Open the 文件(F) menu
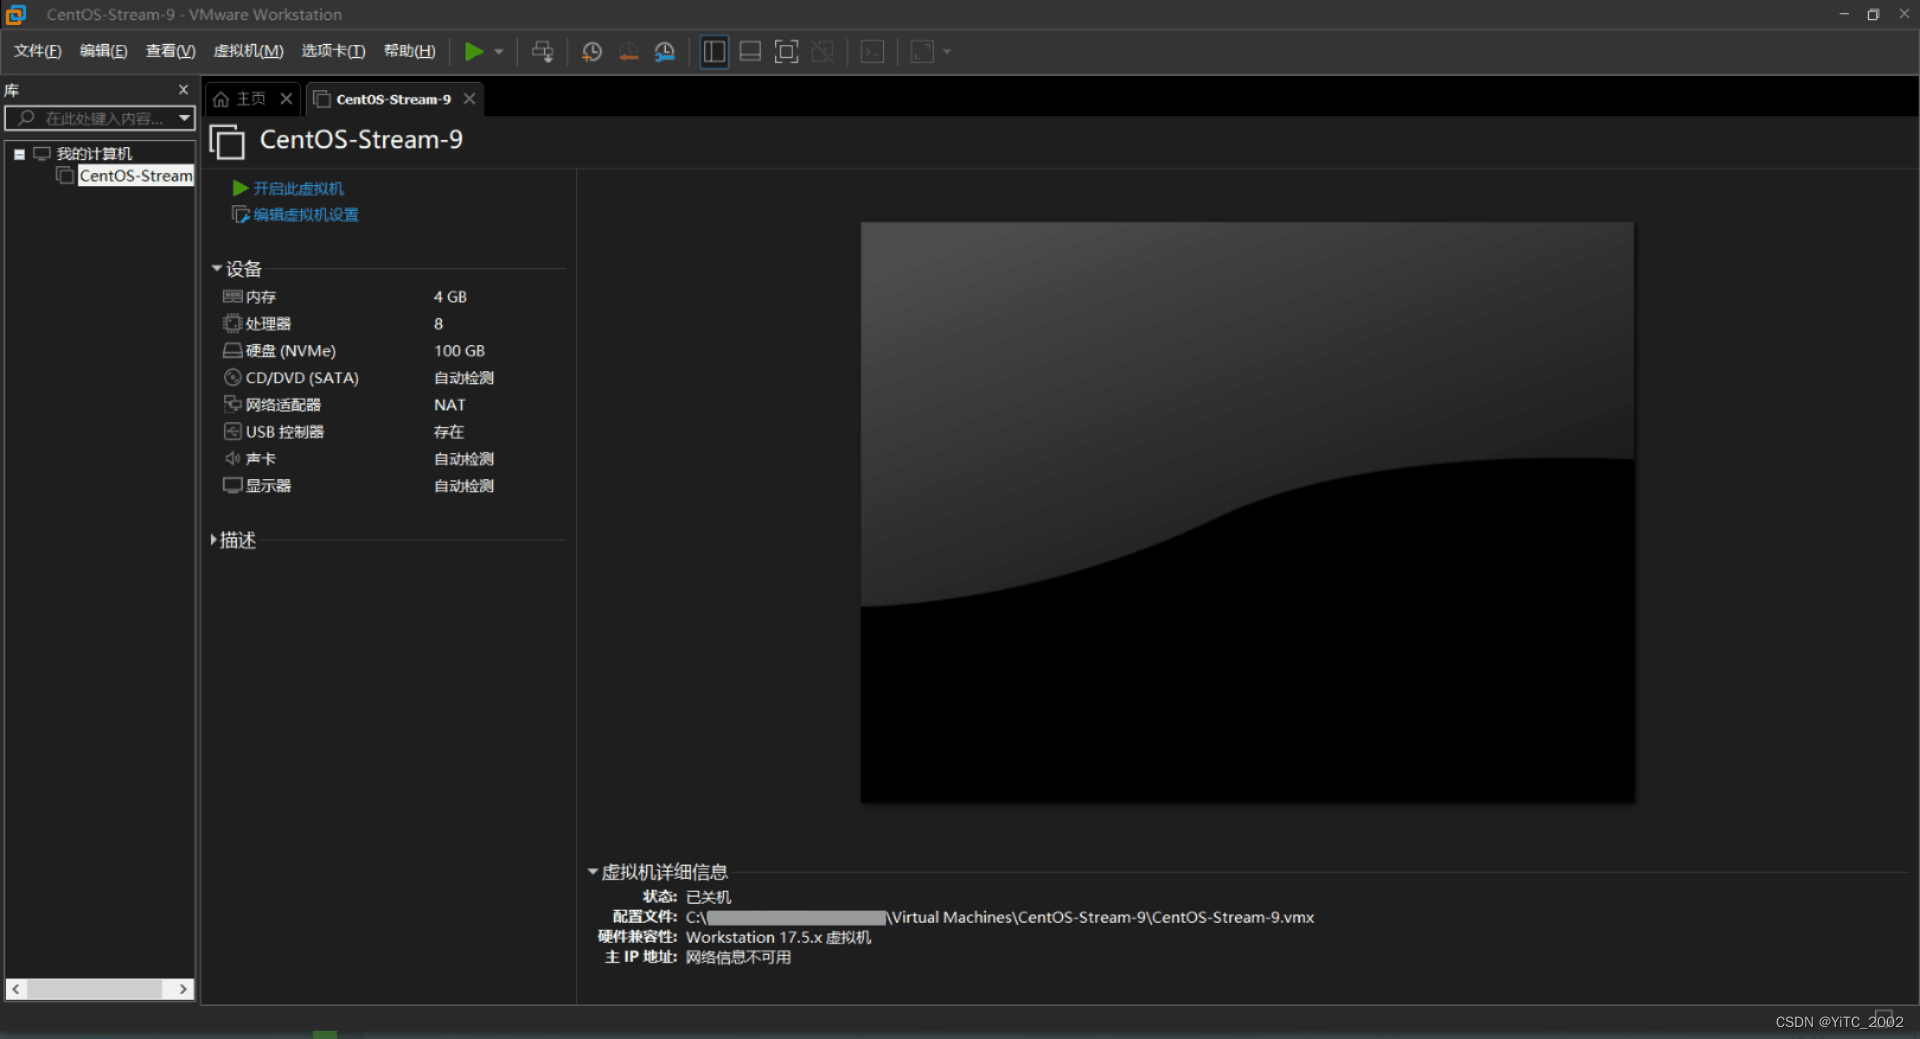 click(x=37, y=51)
